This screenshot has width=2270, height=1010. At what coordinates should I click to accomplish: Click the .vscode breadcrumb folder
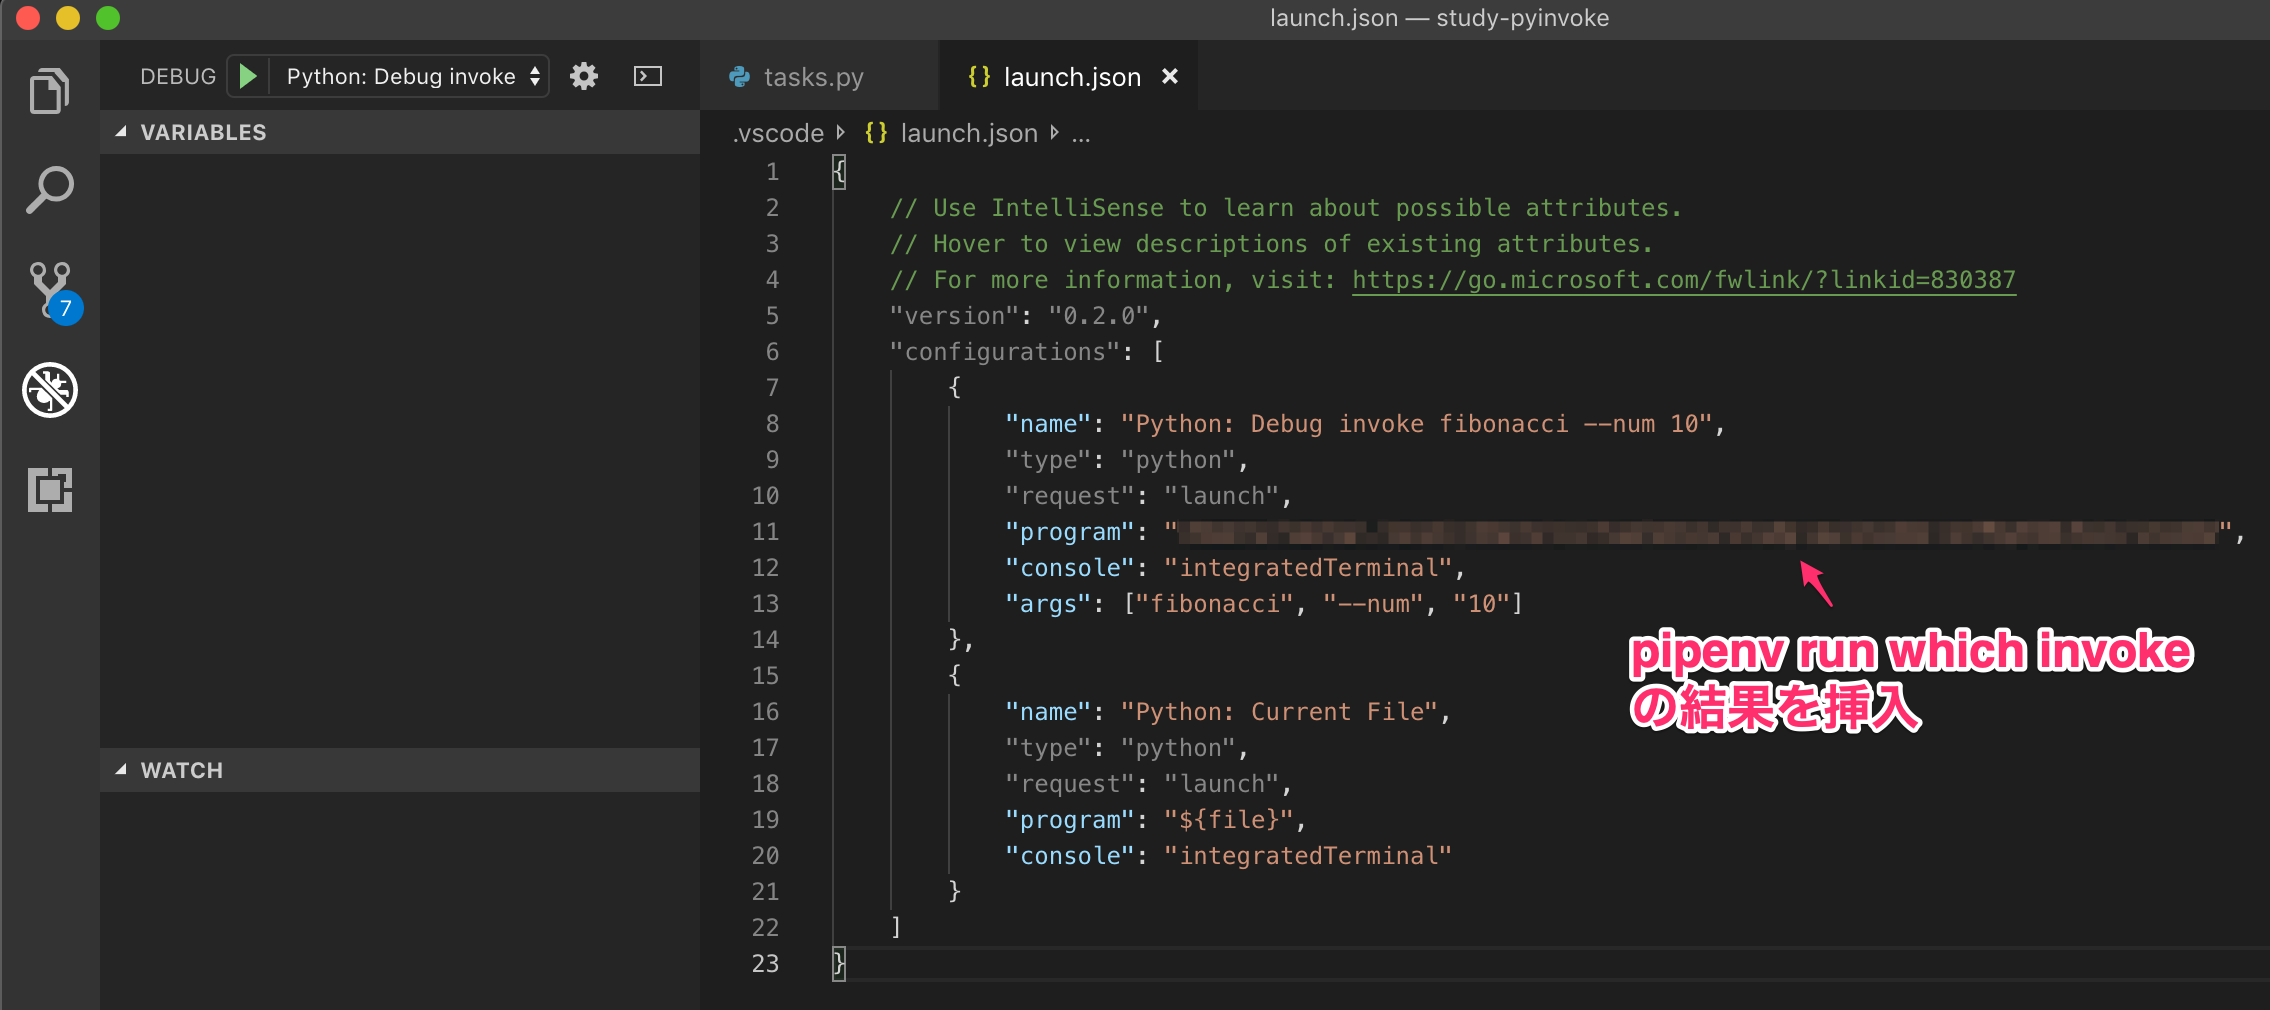pos(778,133)
